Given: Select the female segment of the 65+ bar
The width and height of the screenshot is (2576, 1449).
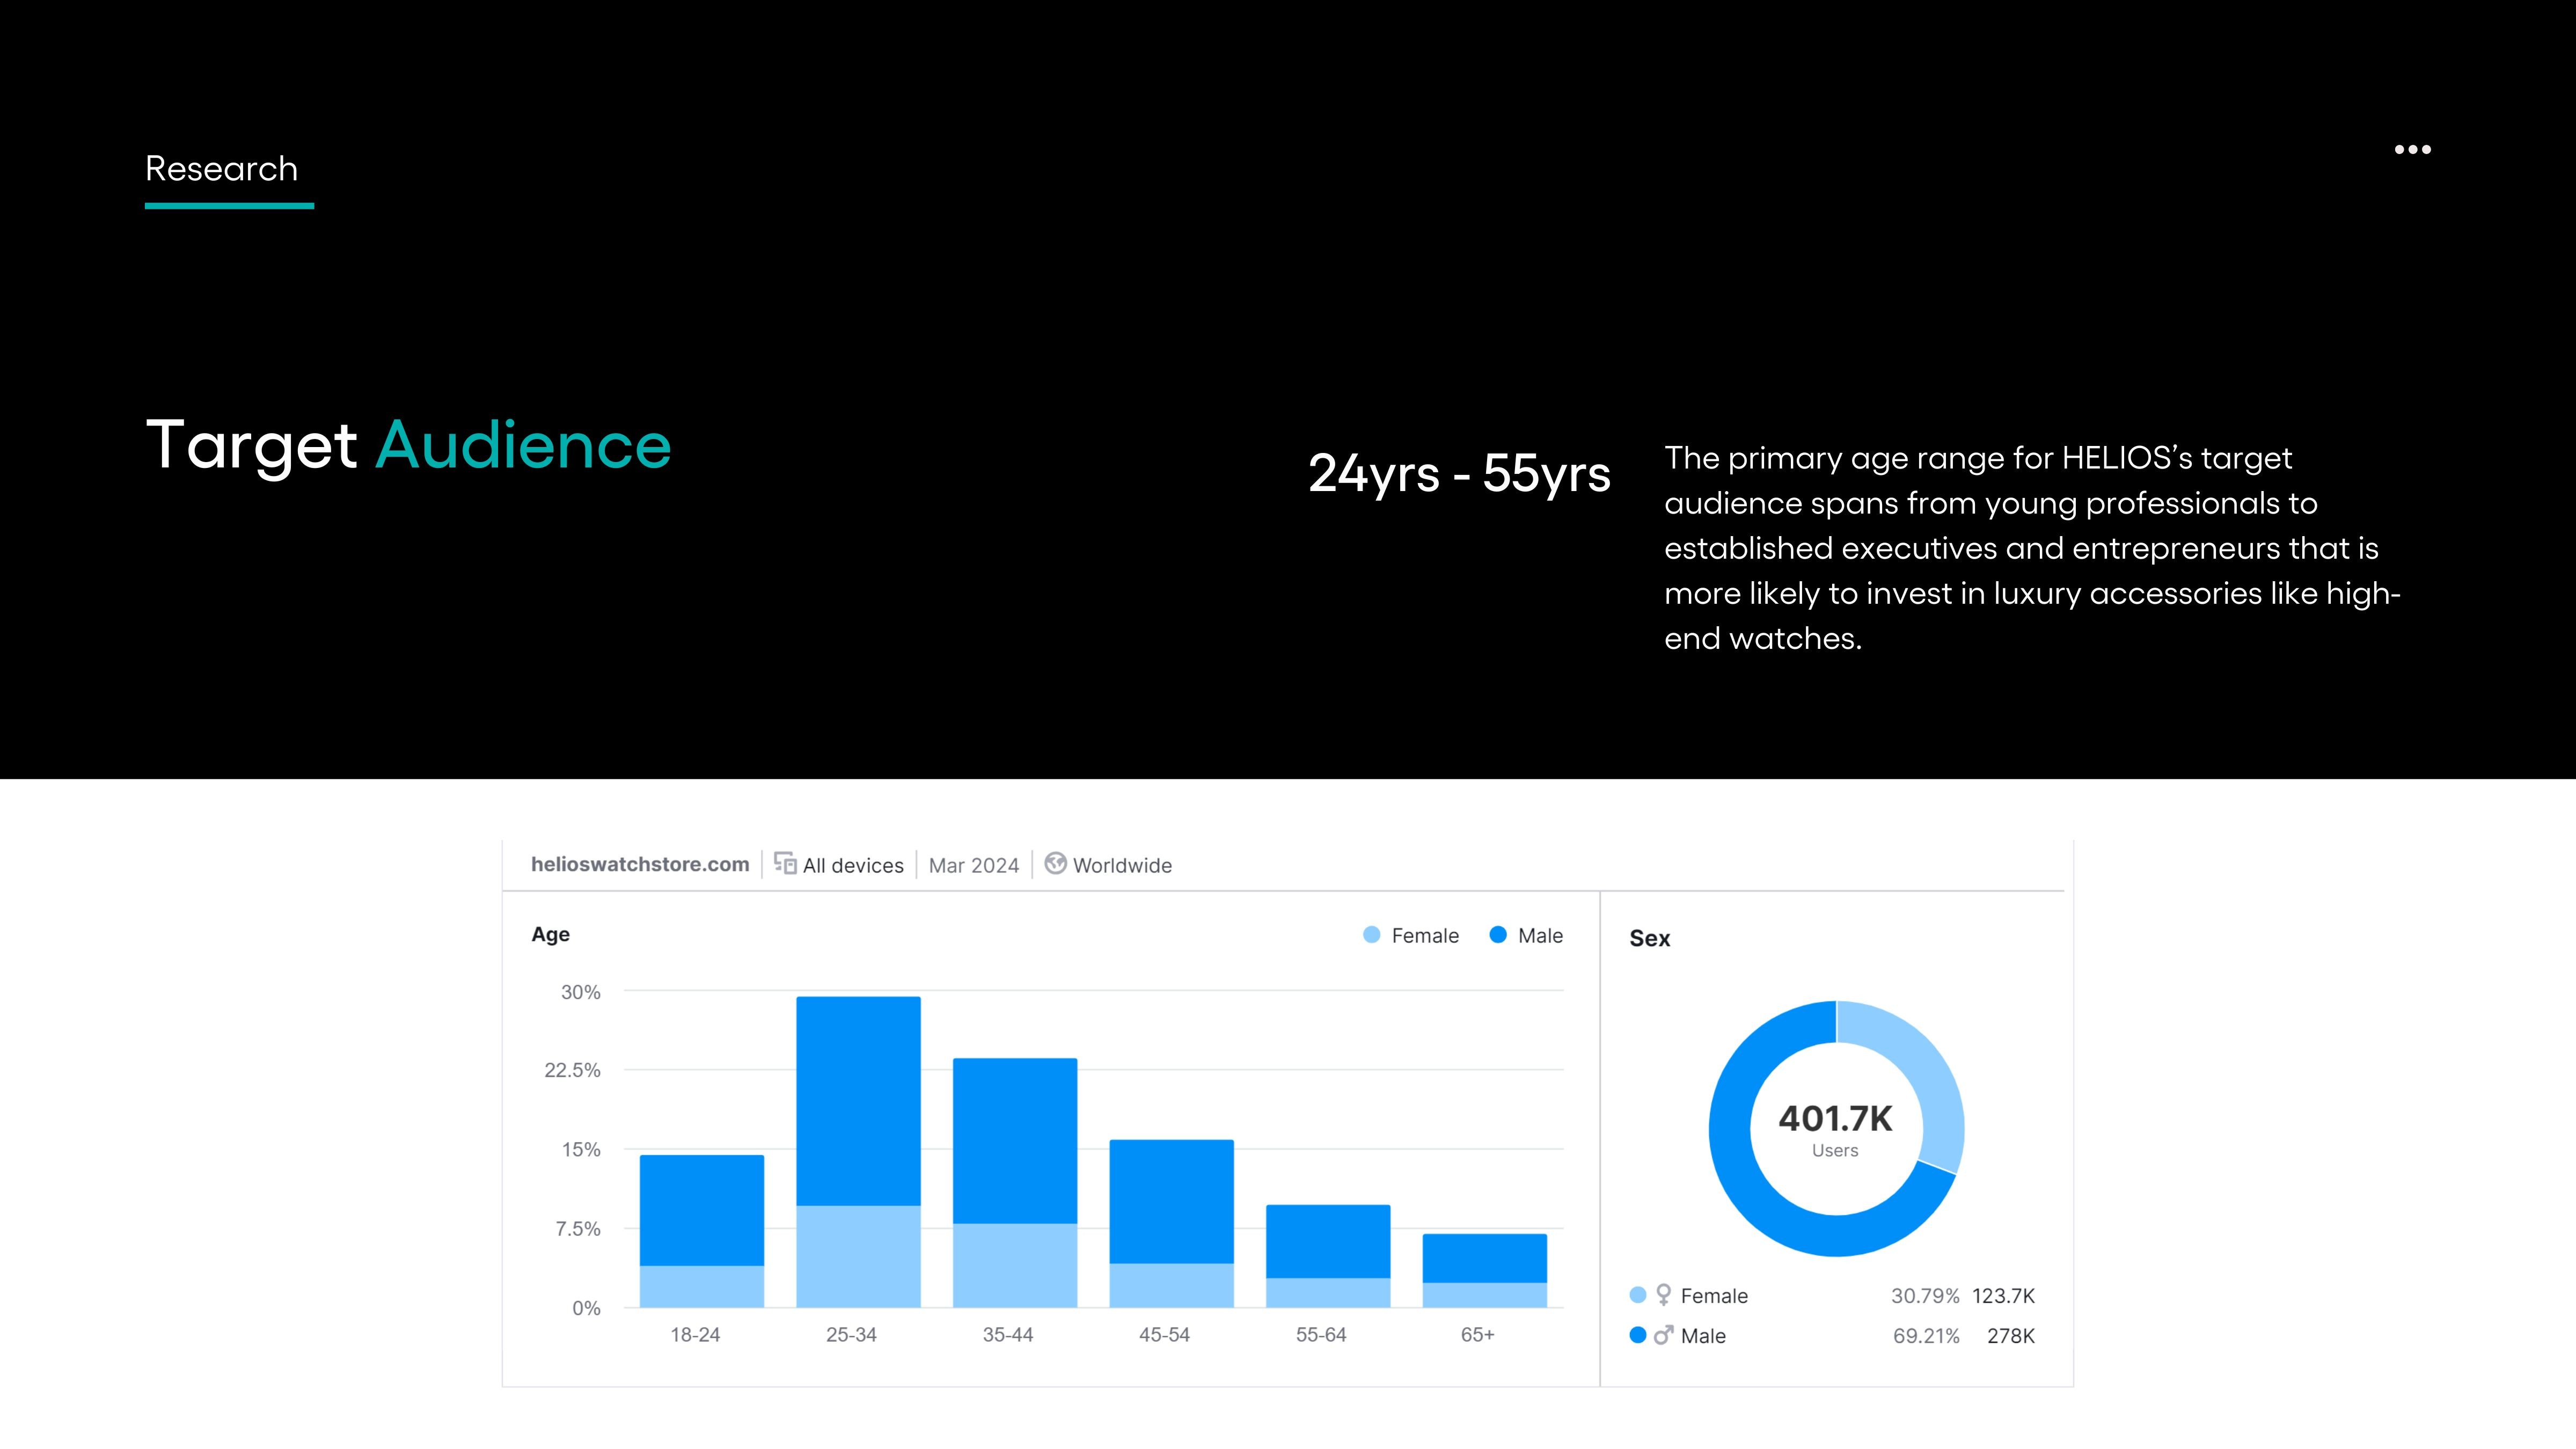Looking at the screenshot, I should (1484, 1295).
